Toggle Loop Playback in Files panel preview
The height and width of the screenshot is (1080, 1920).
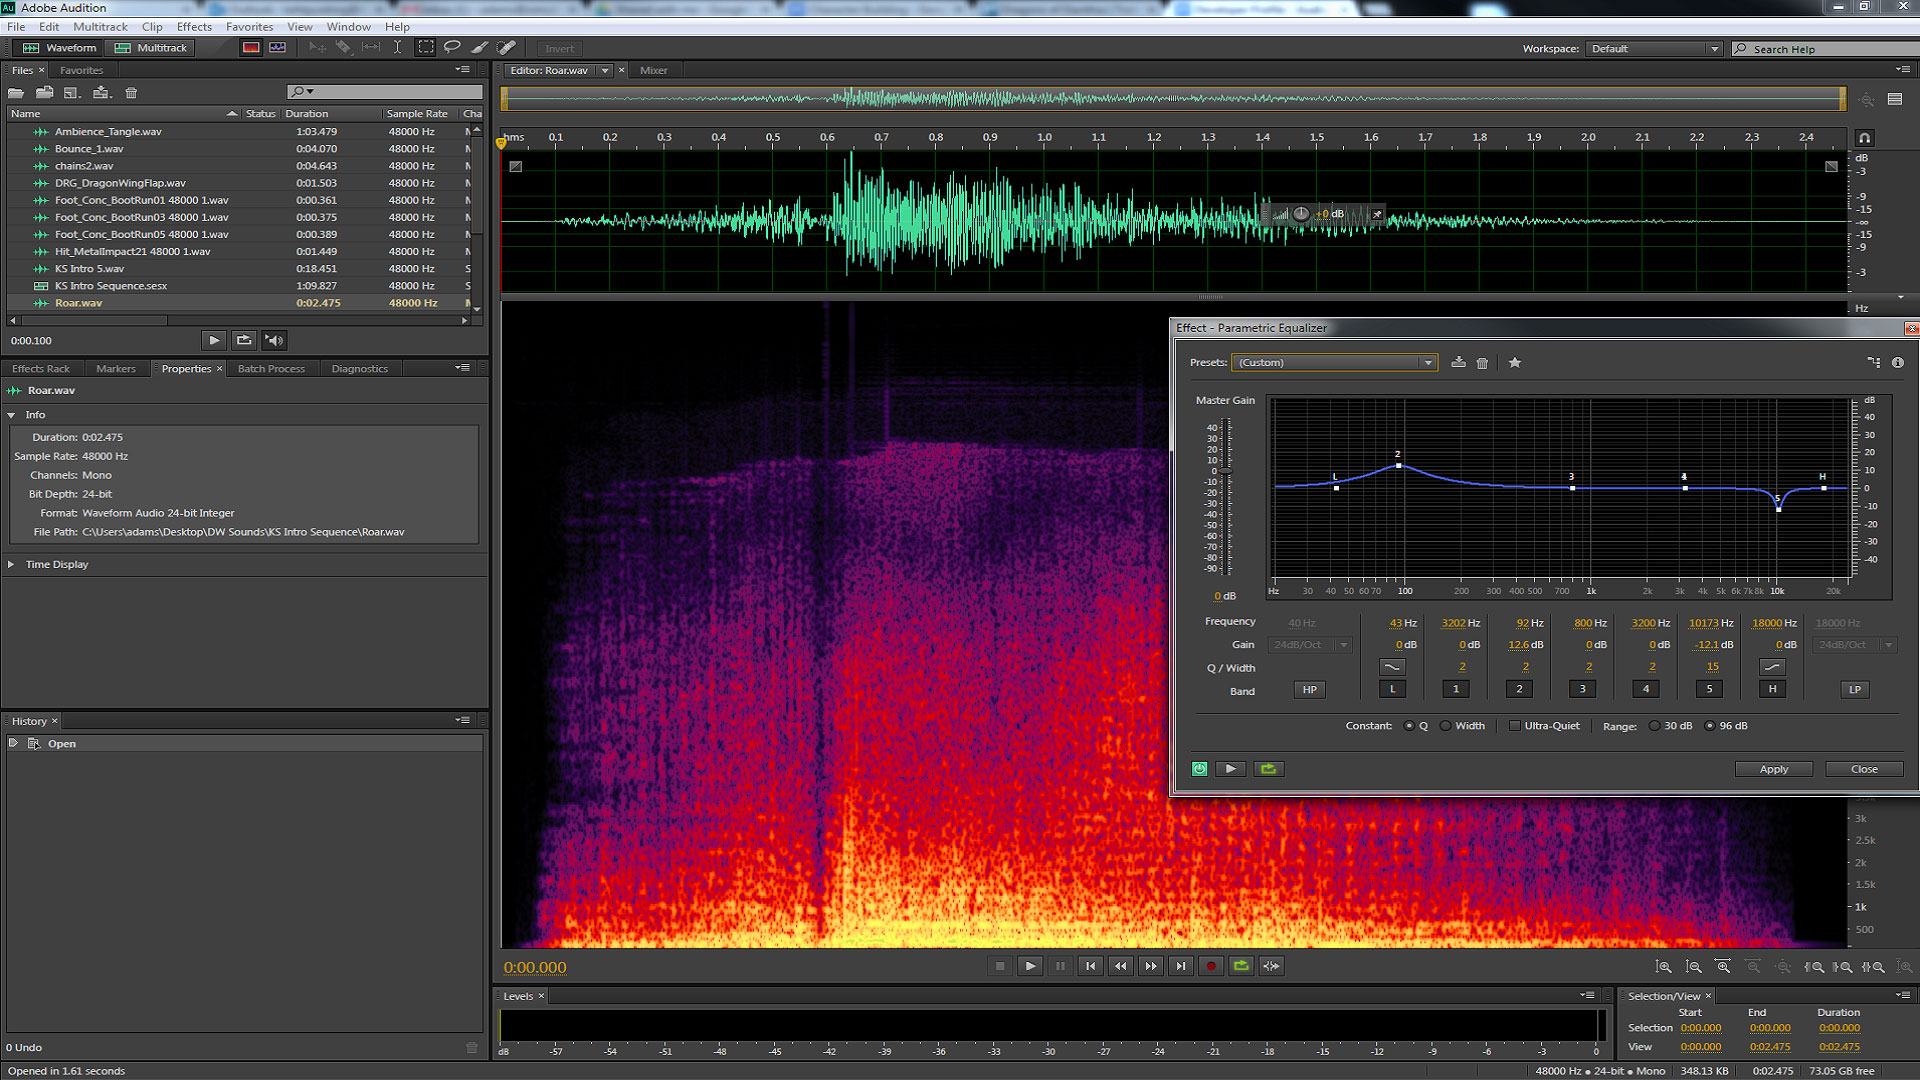(244, 341)
